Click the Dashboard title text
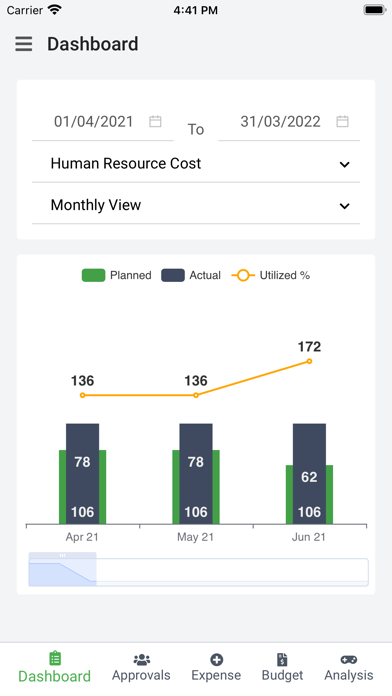392x696 pixels. 93,44
